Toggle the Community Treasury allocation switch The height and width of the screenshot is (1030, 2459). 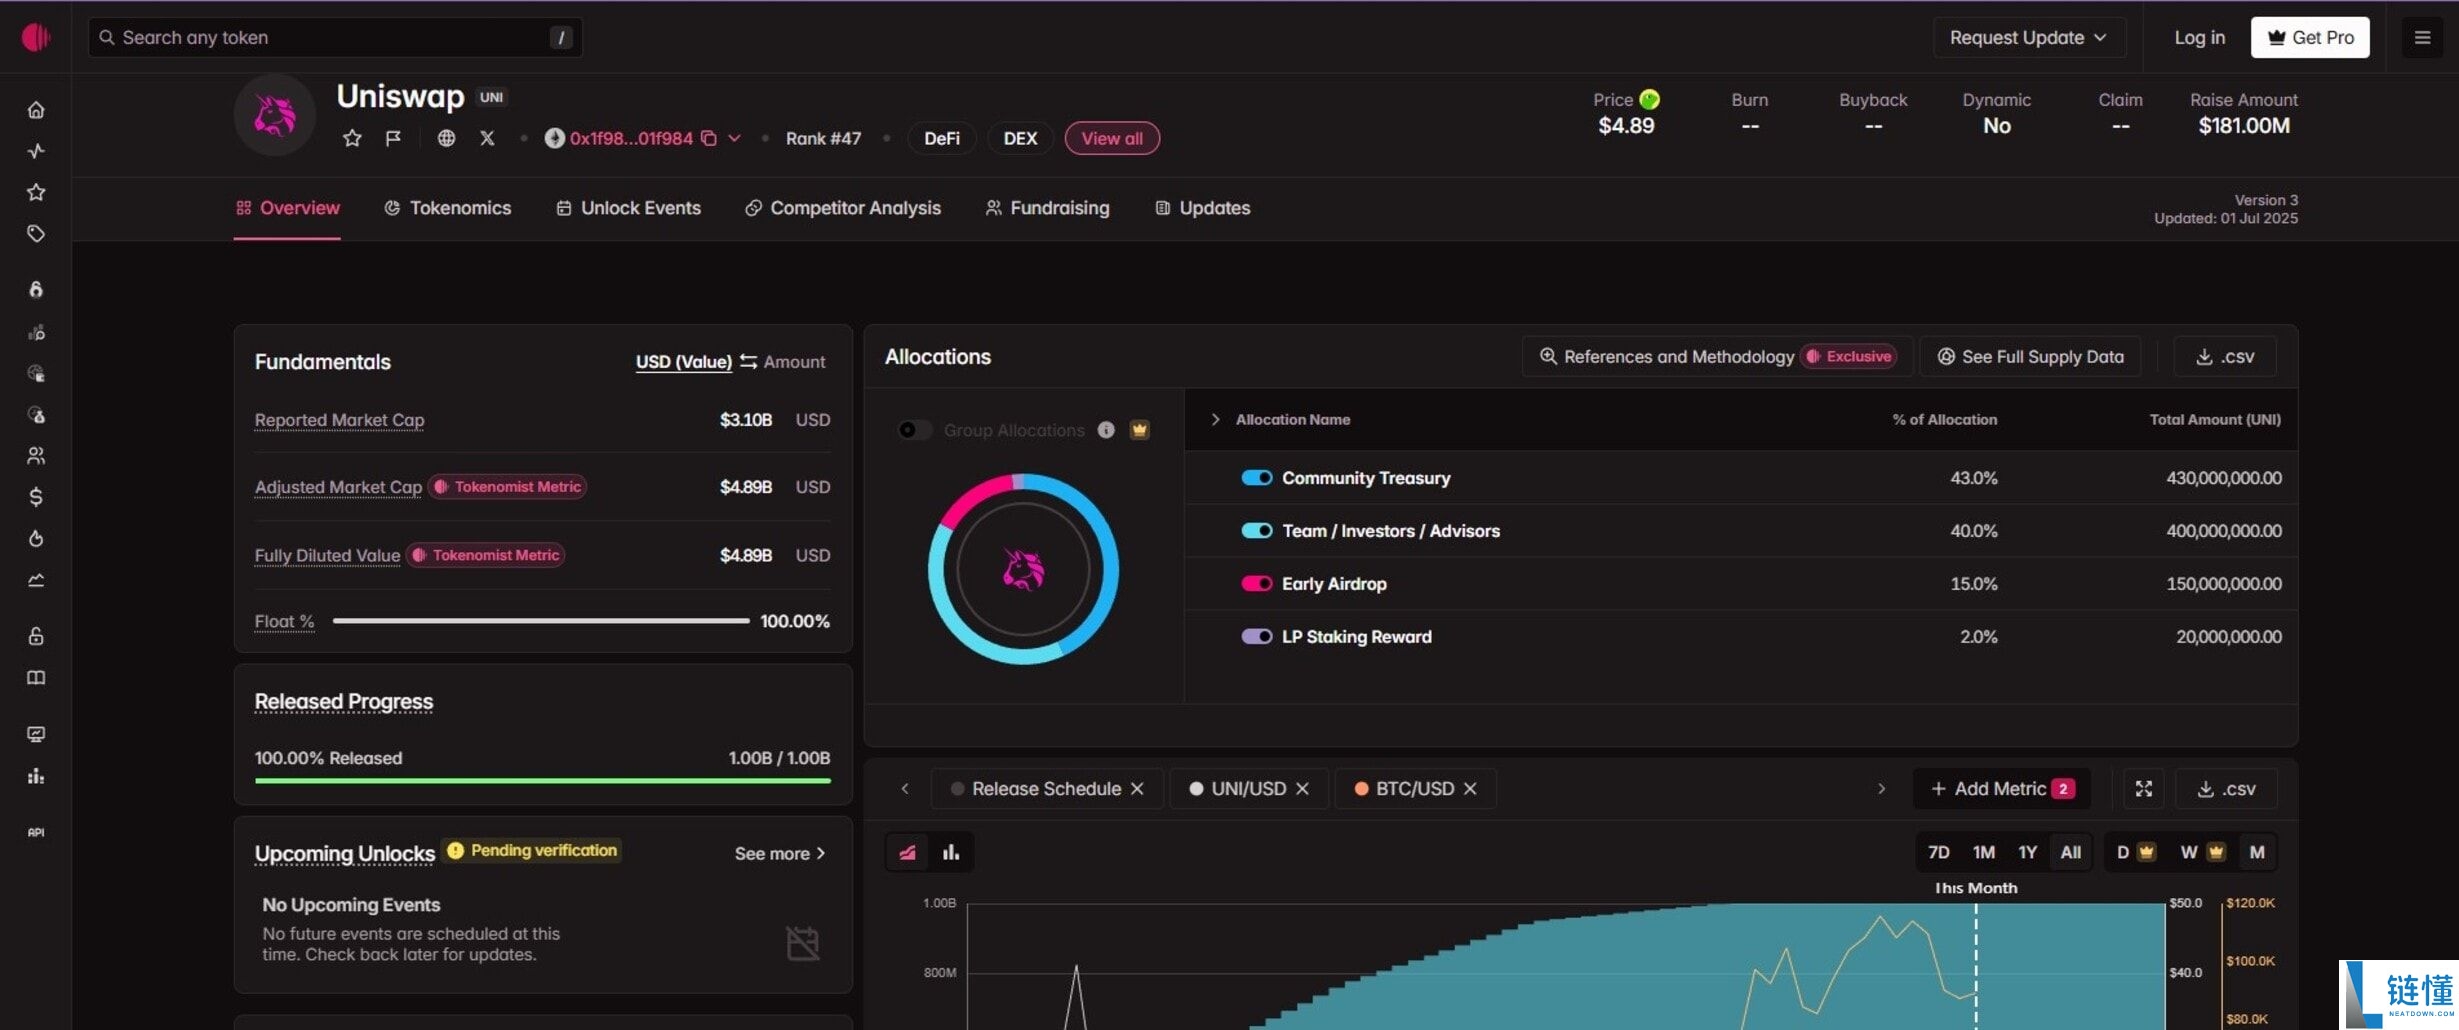[x=1257, y=478]
